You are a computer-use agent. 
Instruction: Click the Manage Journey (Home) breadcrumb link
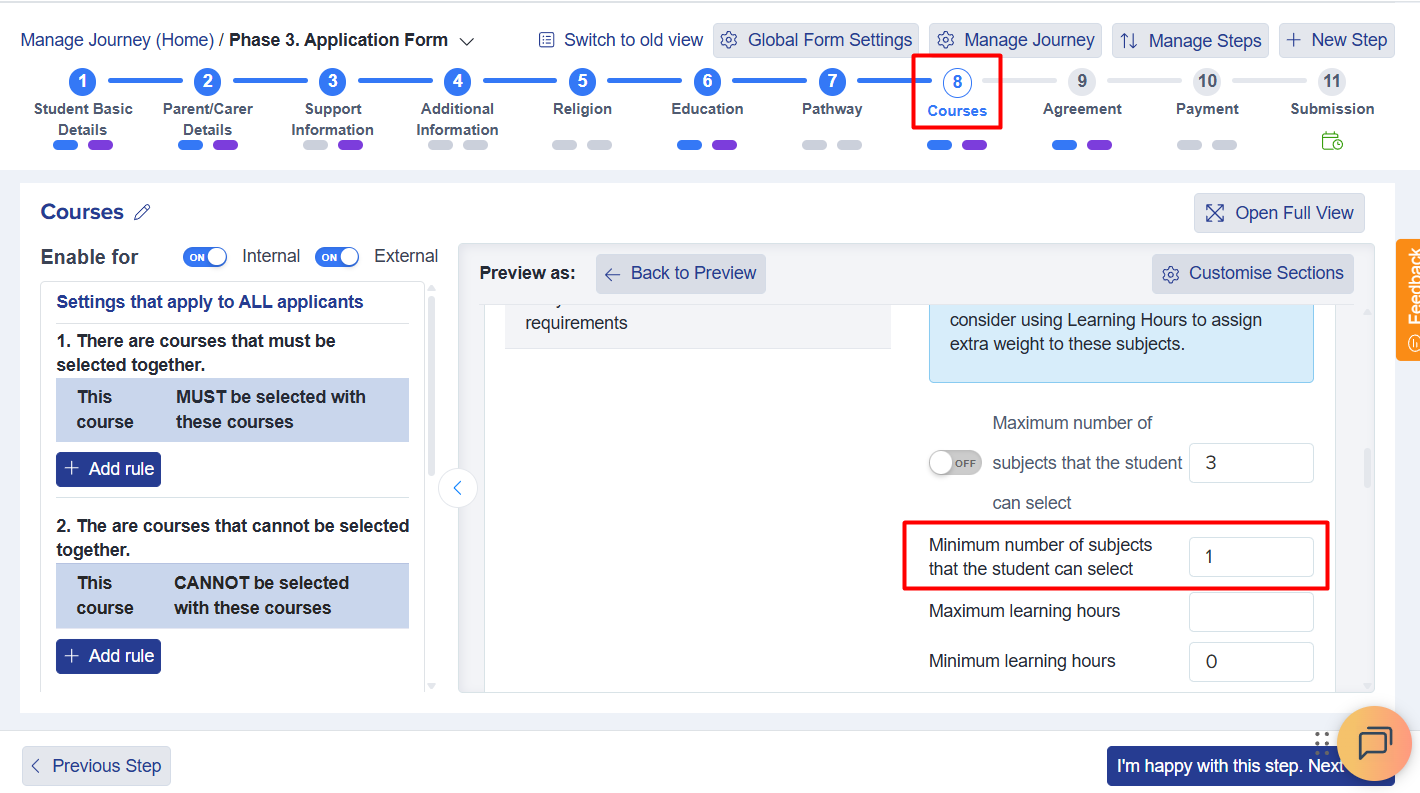117,40
